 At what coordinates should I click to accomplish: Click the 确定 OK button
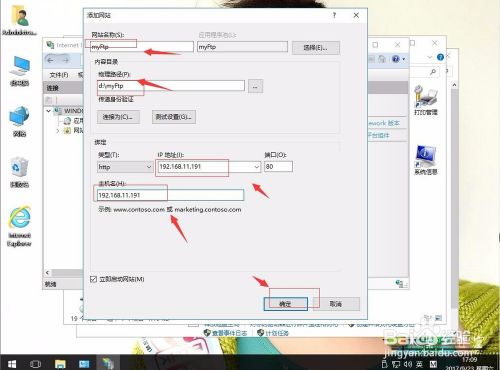pos(285,304)
